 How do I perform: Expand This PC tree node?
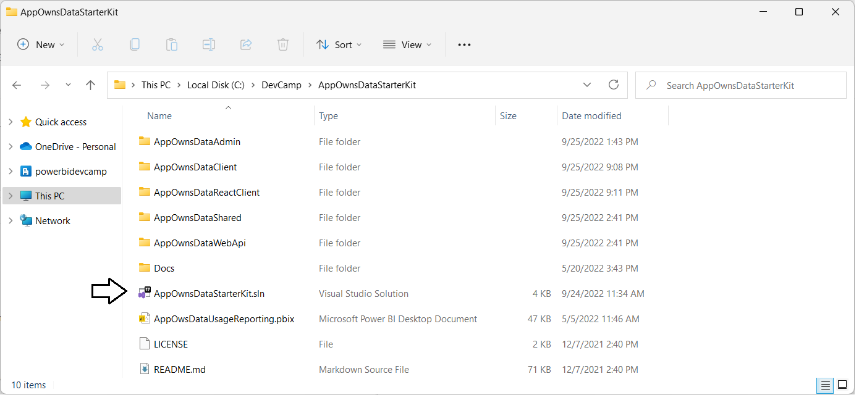[x=10, y=196]
